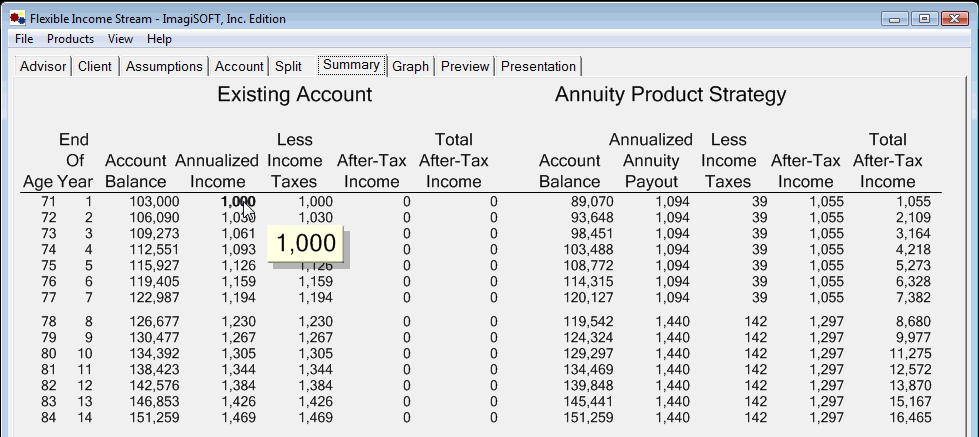Click Annuity account balance 93,648
The width and height of the screenshot is (979, 437).
[593, 218]
